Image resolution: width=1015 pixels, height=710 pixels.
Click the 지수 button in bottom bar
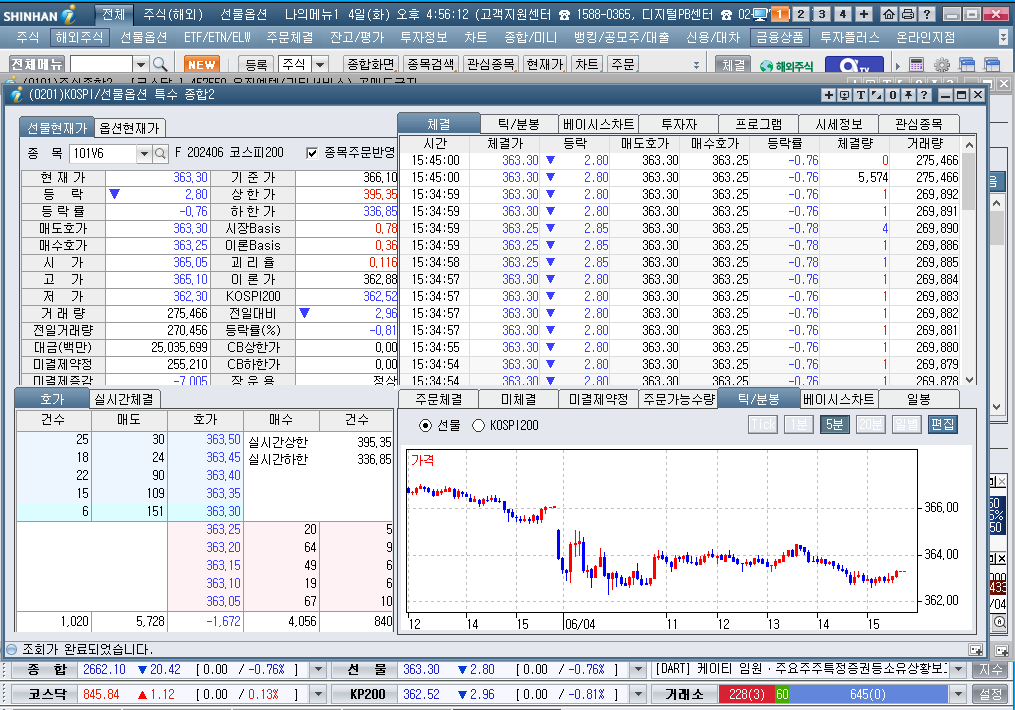click(x=990, y=669)
